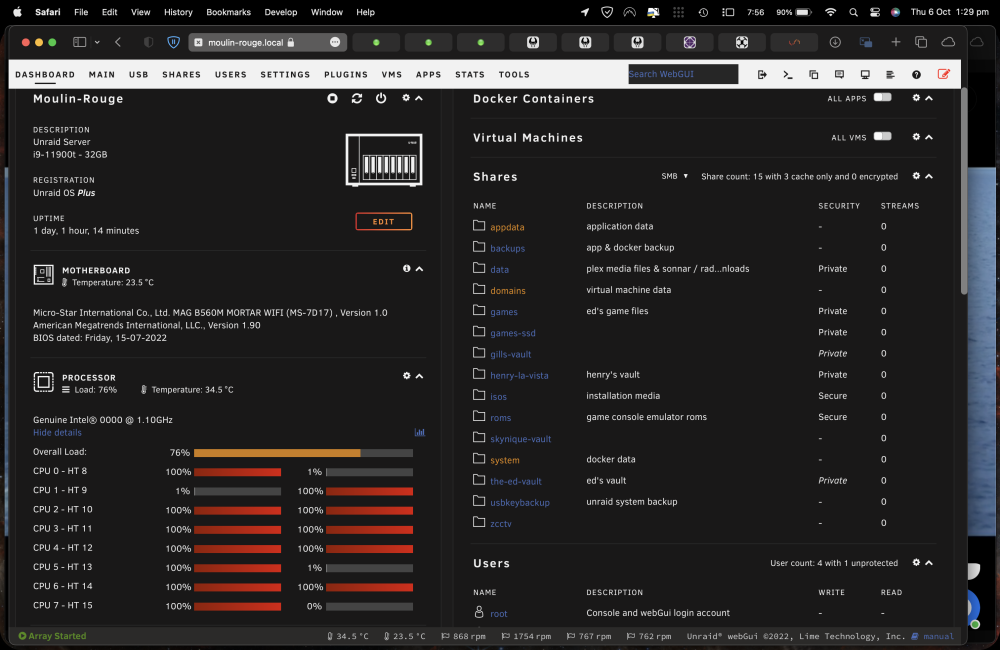Click the Edit button for server description
Screen dimensions: 1000x650
383,221
